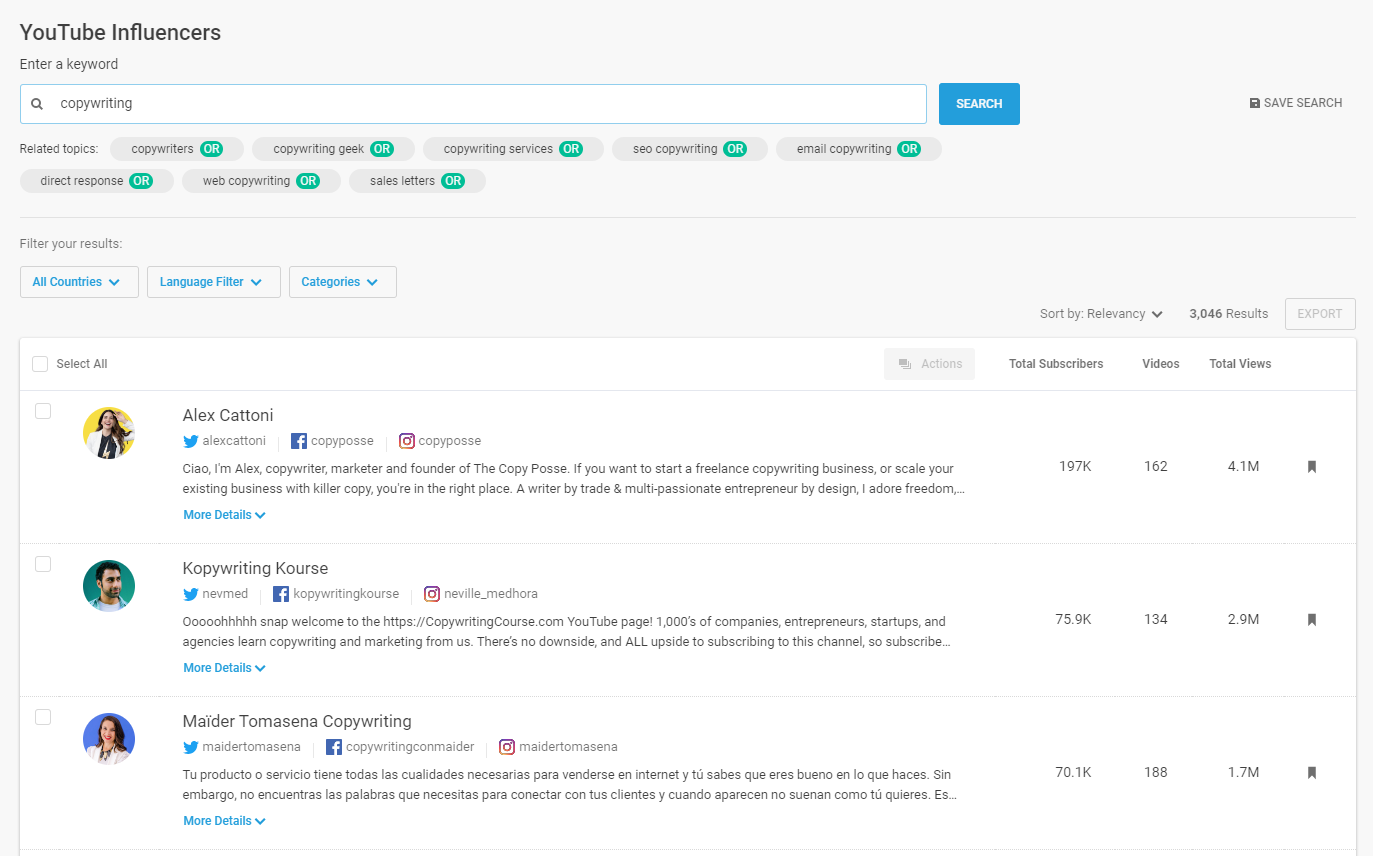Check the Select All checkbox
Image resolution: width=1373 pixels, height=856 pixels.
[40, 364]
